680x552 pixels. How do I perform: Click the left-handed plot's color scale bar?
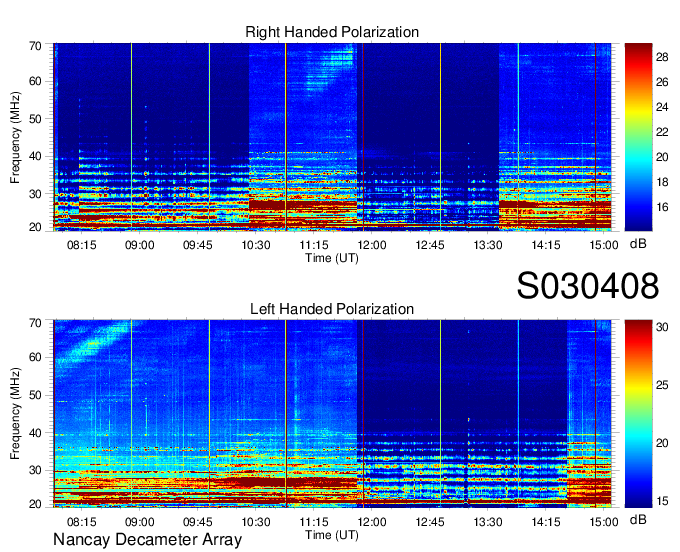point(638,414)
